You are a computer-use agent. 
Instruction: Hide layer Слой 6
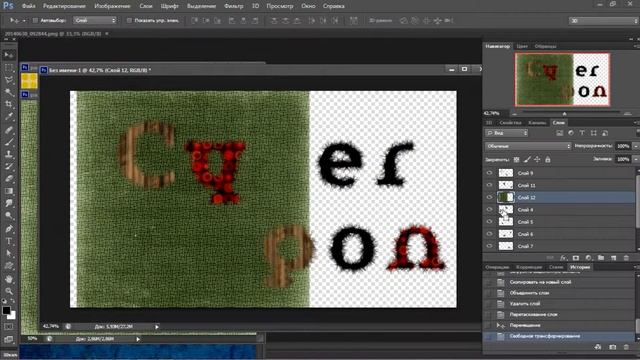pos(489,234)
